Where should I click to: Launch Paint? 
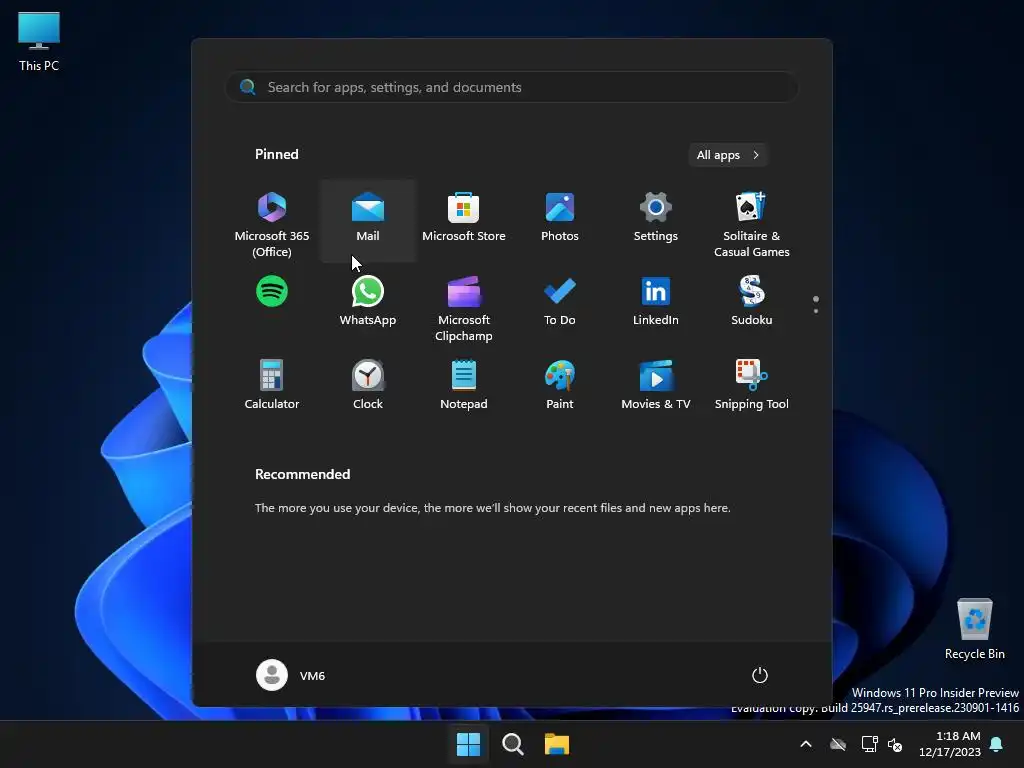[560, 385]
